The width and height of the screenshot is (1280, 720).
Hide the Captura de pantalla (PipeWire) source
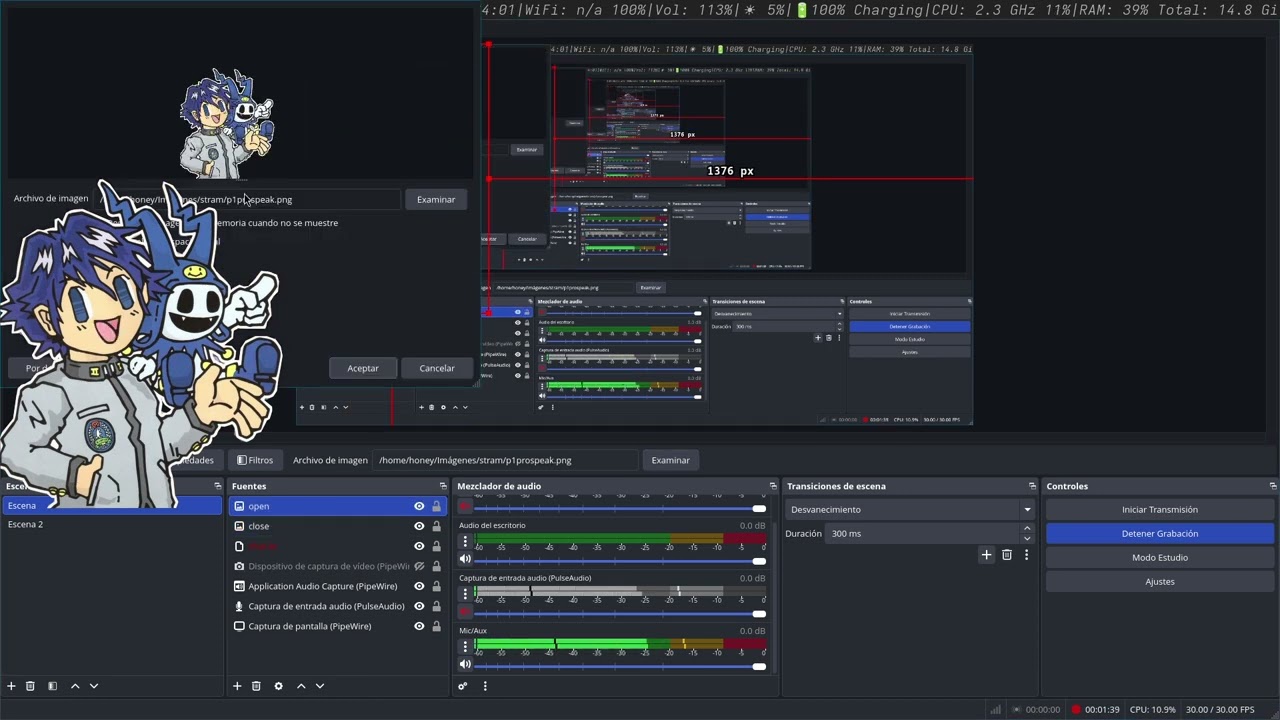coord(419,626)
